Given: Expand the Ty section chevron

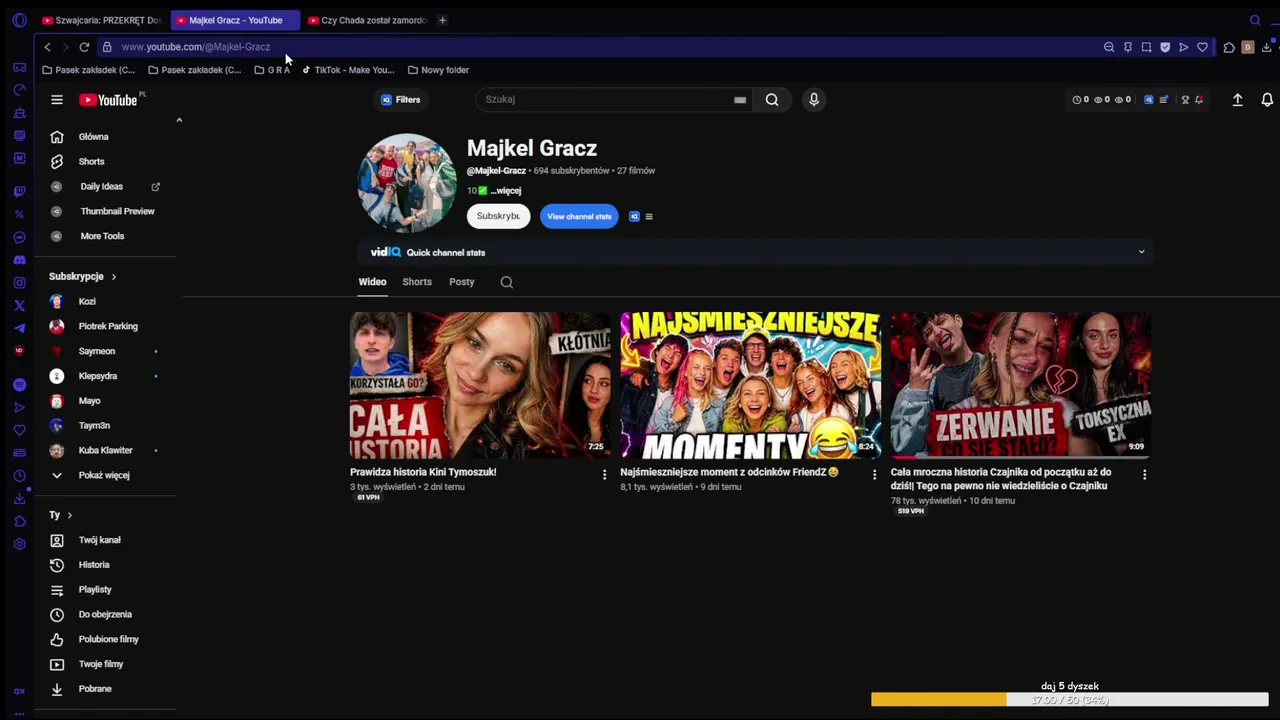Looking at the screenshot, I should [70, 516].
